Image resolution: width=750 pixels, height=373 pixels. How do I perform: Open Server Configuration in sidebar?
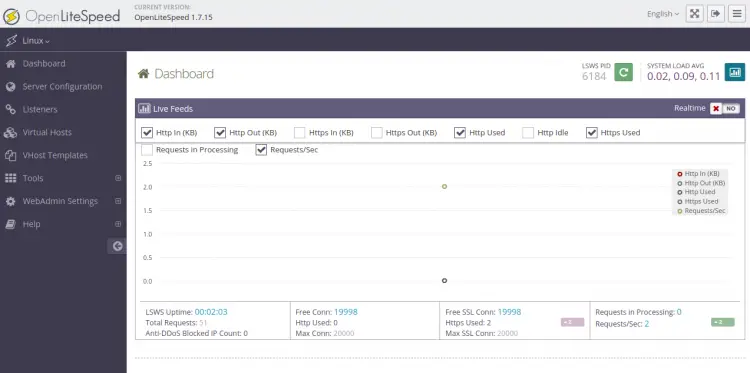[63, 87]
